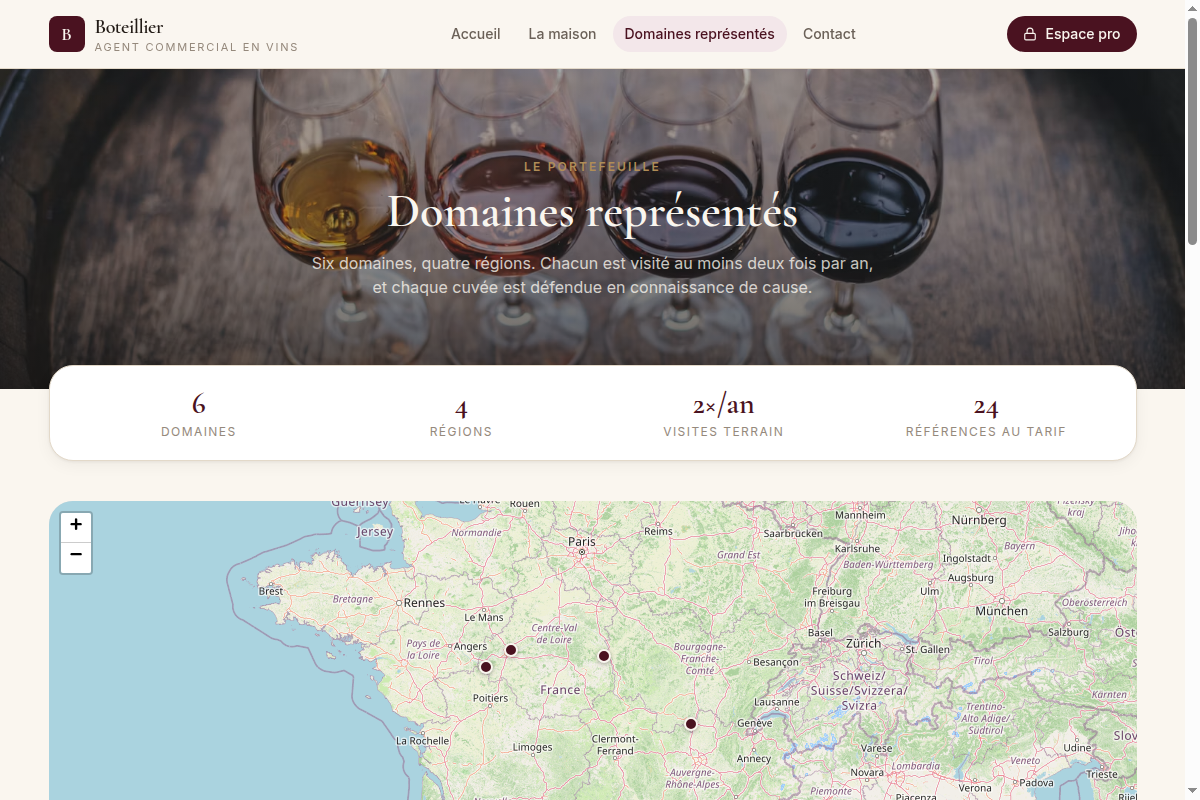Zoom in on the map

coord(76,527)
